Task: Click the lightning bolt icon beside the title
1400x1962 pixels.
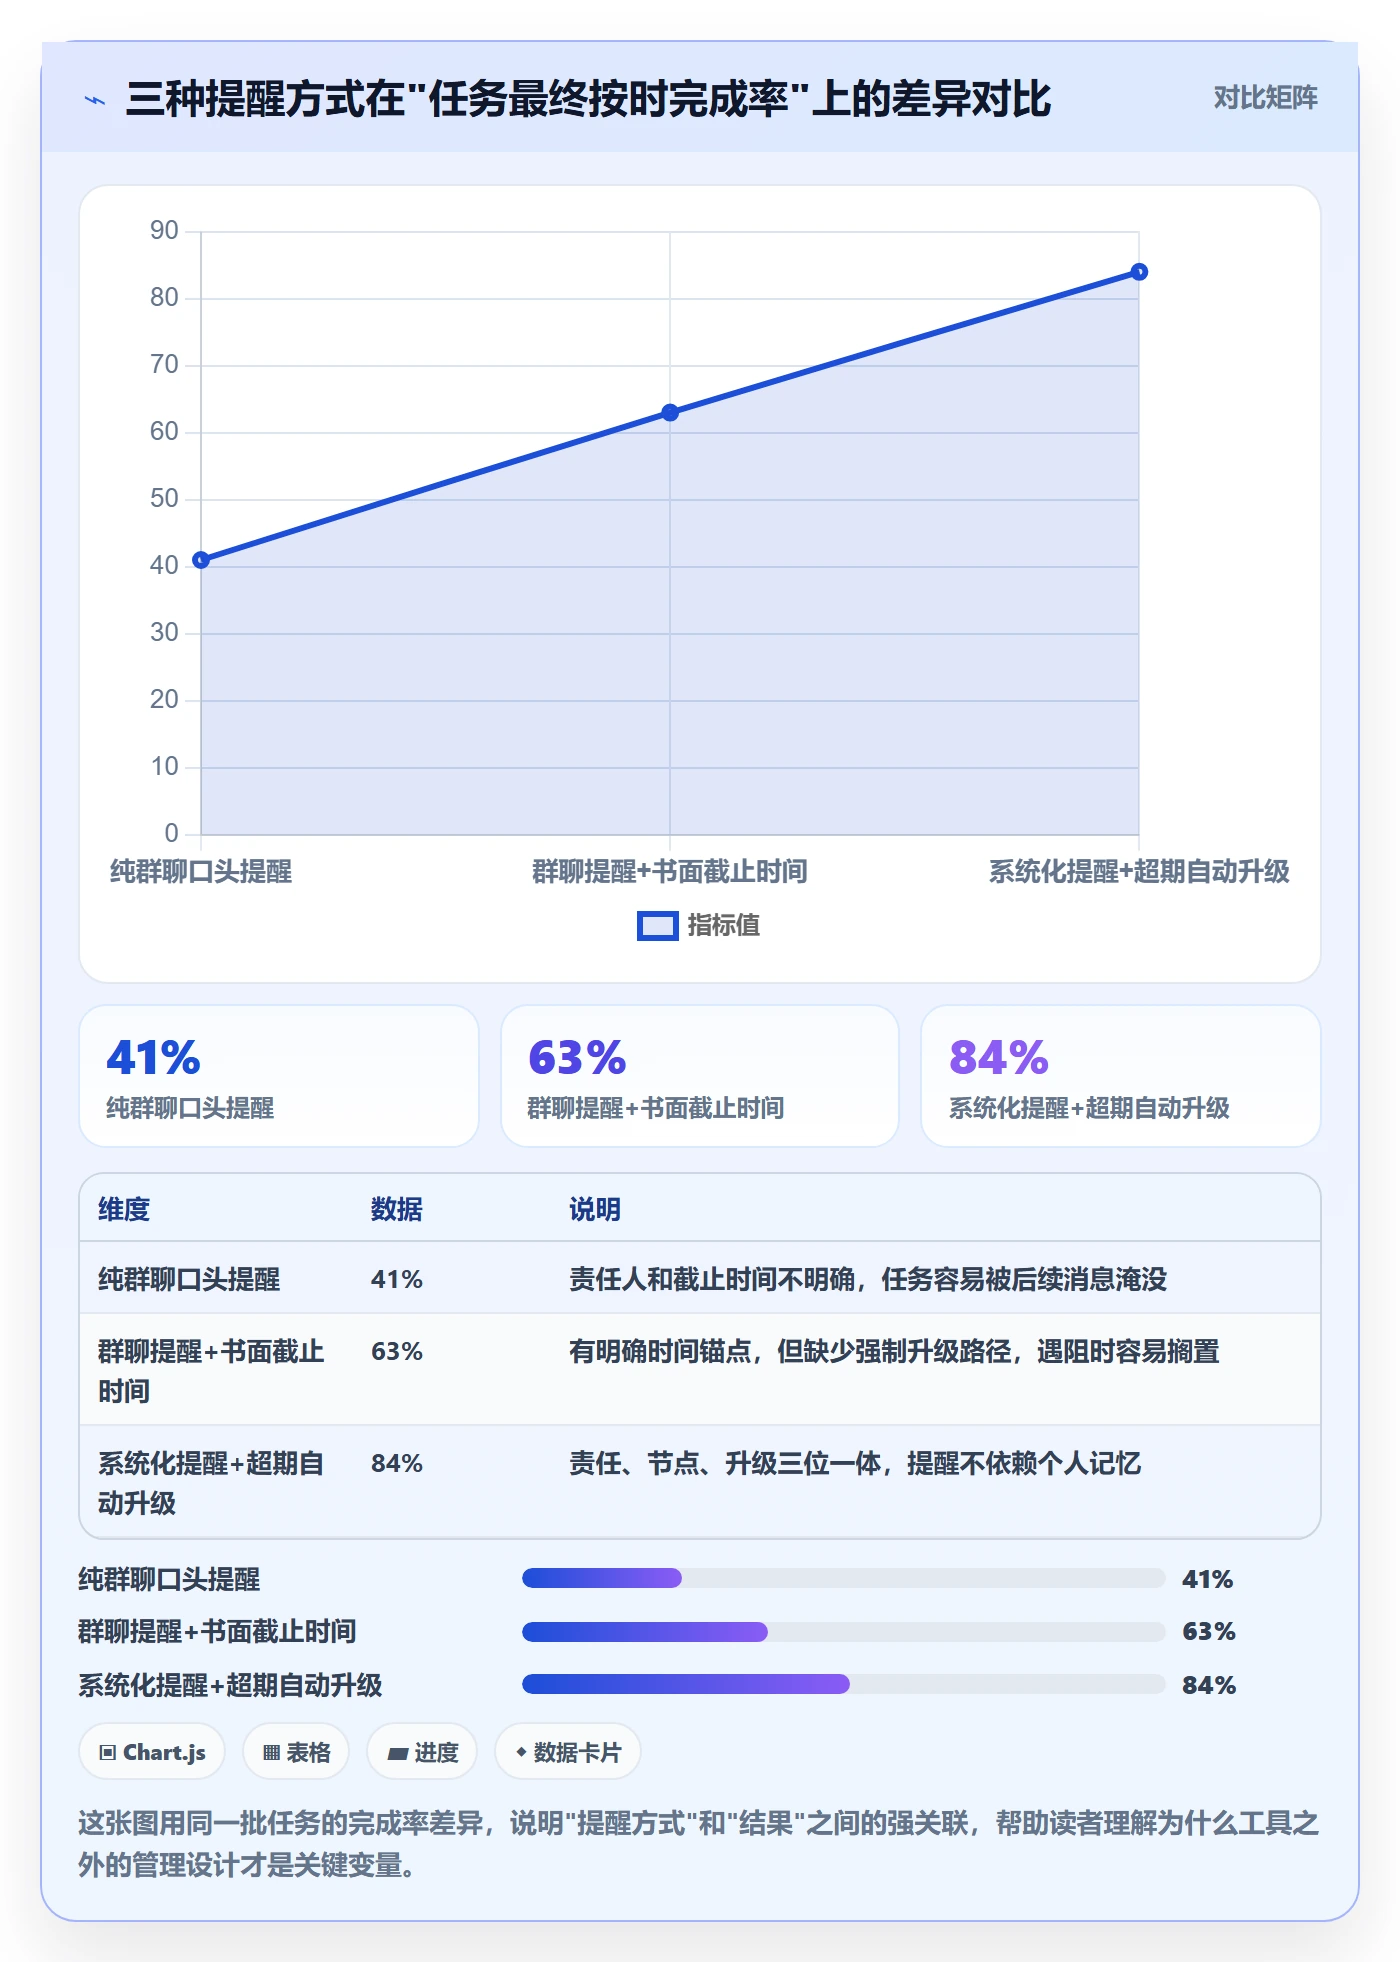Action: pyautogui.click(x=95, y=100)
